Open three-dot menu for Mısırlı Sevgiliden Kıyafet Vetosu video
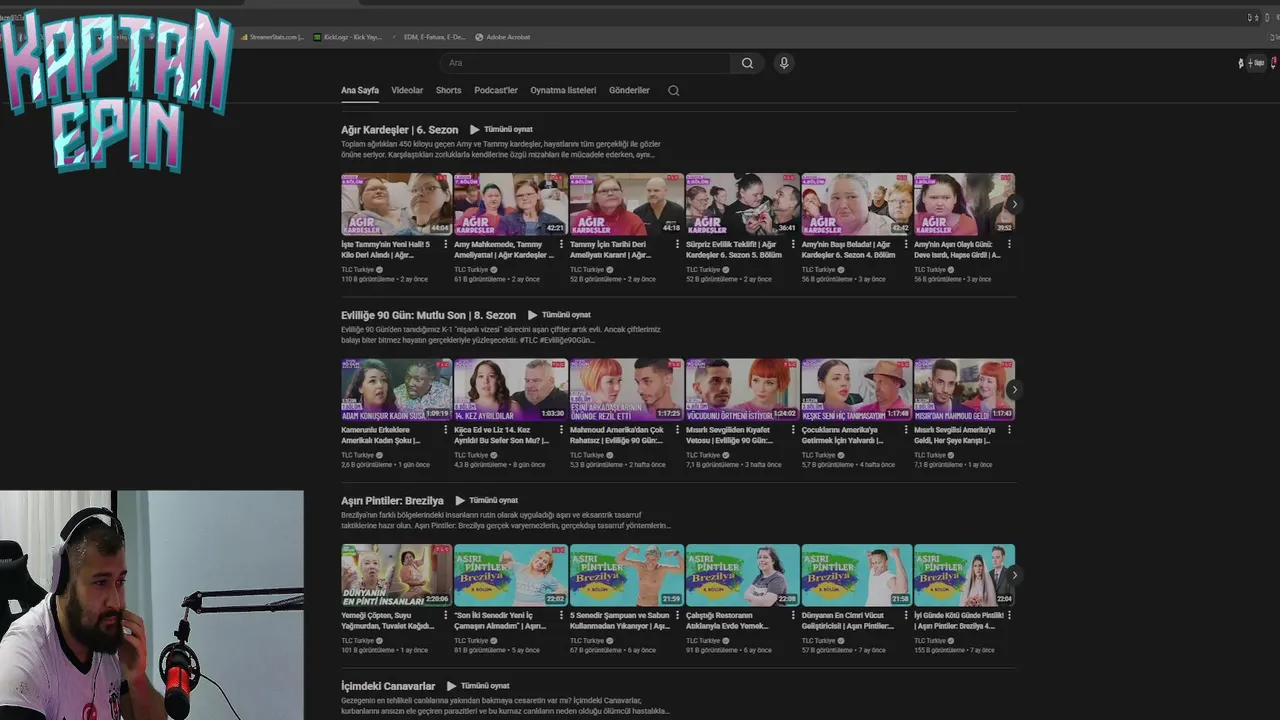 [793, 430]
